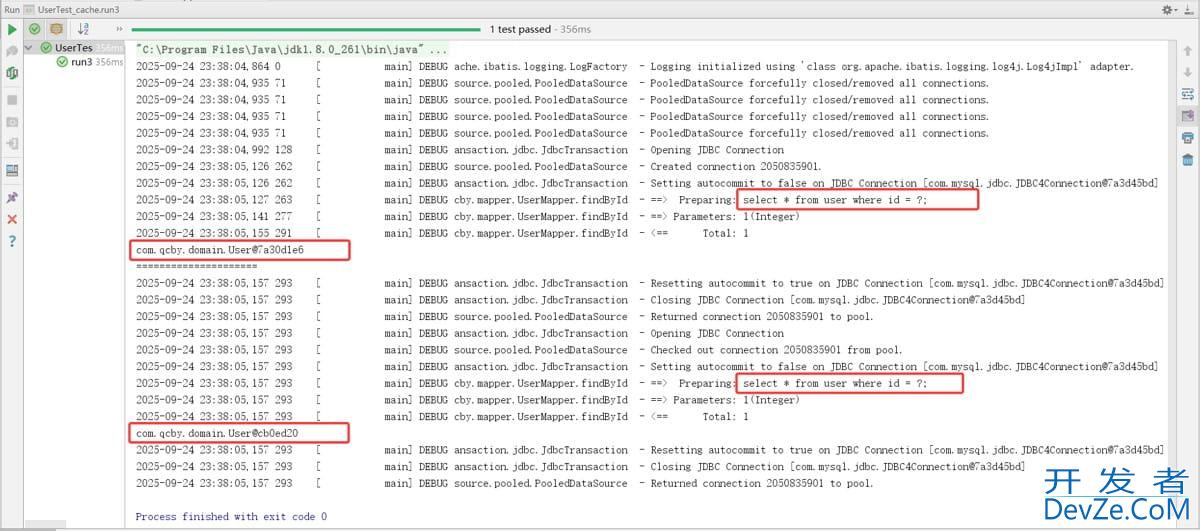This screenshot has height=531, width=1200.
Task: Collapse the UserTest tree node
Action: [29, 48]
